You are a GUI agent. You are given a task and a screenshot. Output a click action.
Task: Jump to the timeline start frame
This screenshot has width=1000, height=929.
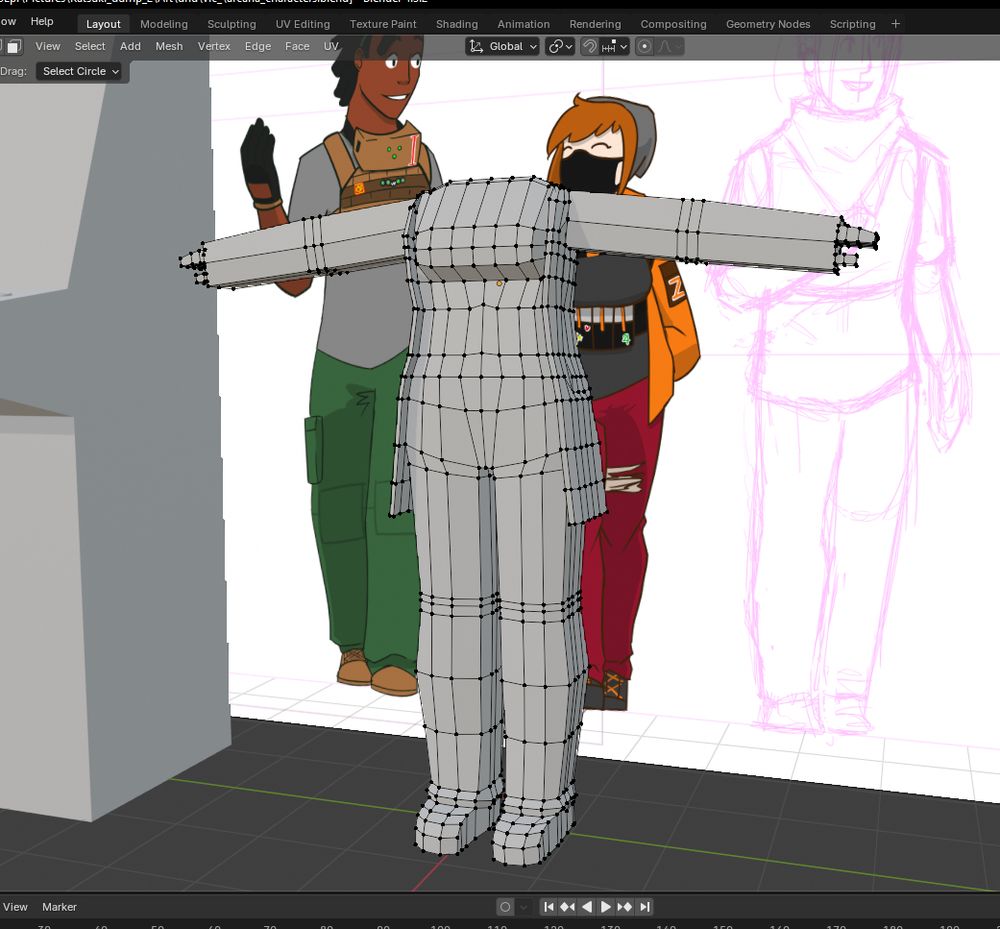pos(548,907)
